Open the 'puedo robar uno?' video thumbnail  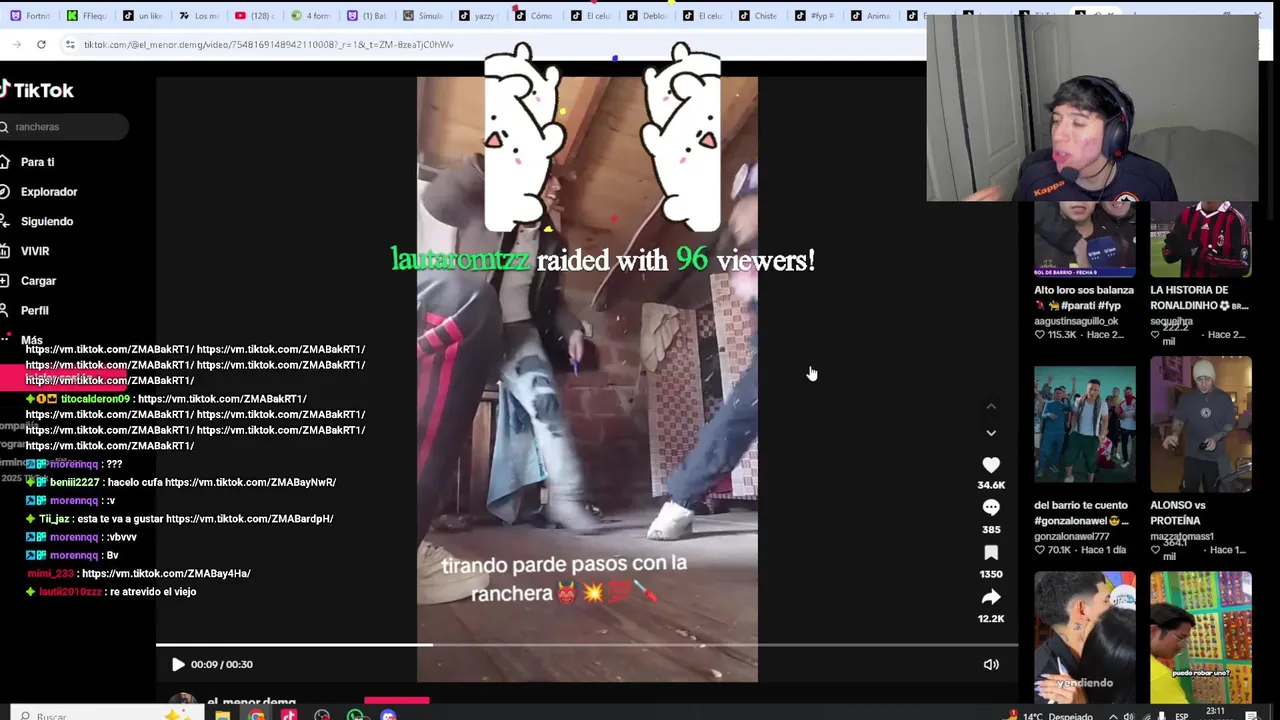tap(1201, 637)
